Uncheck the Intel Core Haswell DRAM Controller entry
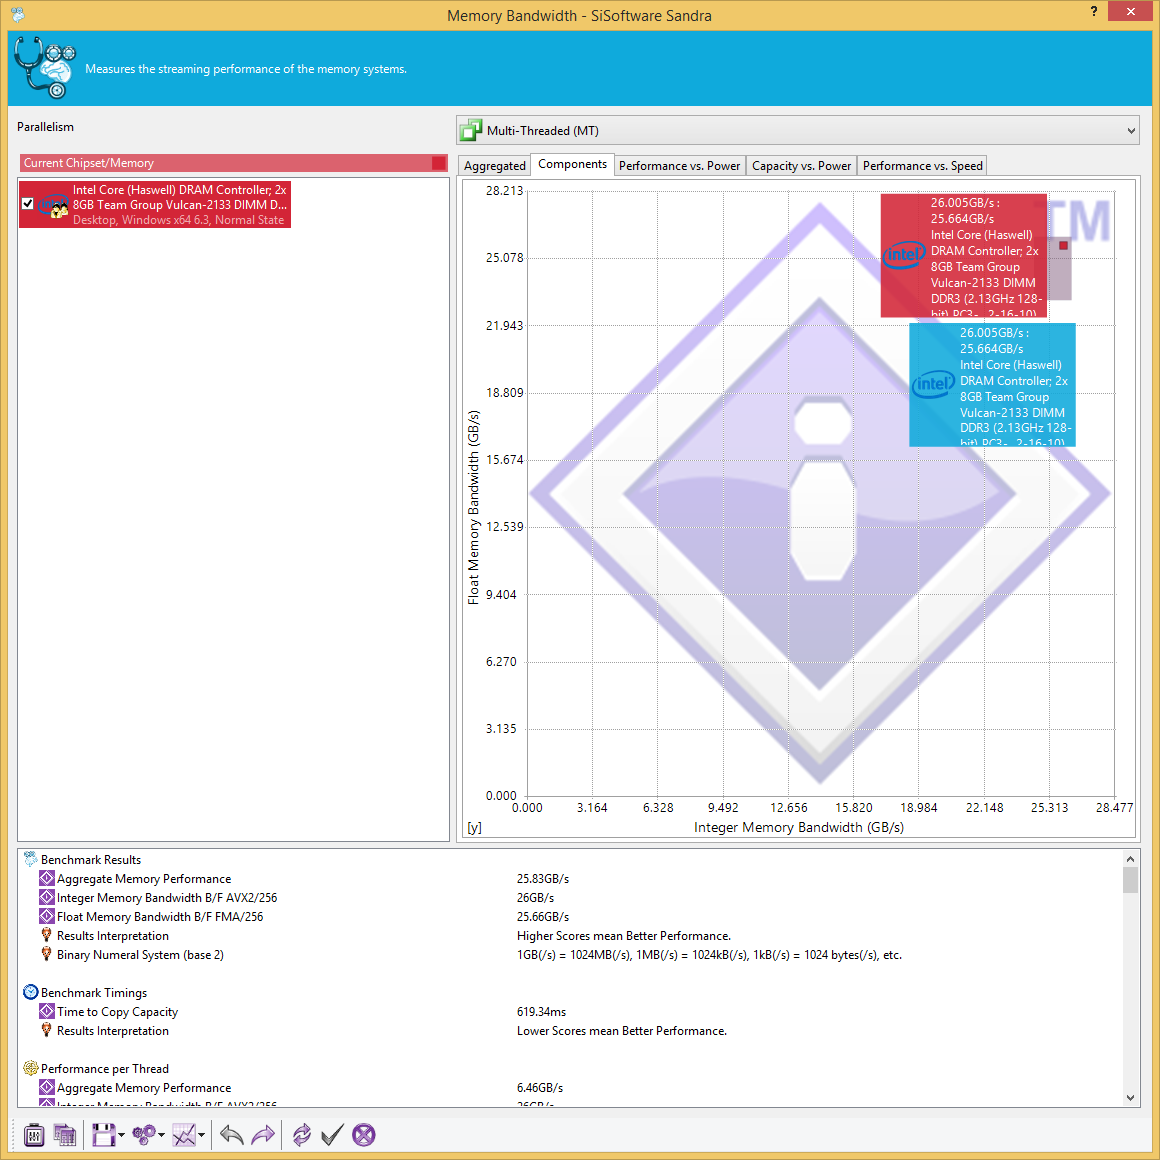Image resolution: width=1160 pixels, height=1160 pixels. (28, 203)
